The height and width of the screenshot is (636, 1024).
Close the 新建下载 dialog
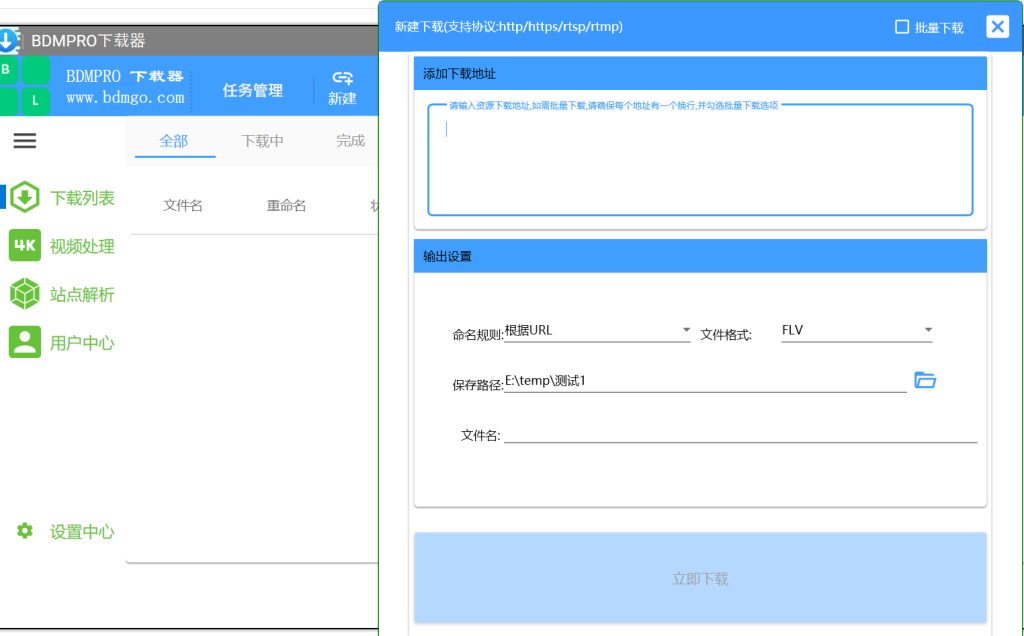997,27
